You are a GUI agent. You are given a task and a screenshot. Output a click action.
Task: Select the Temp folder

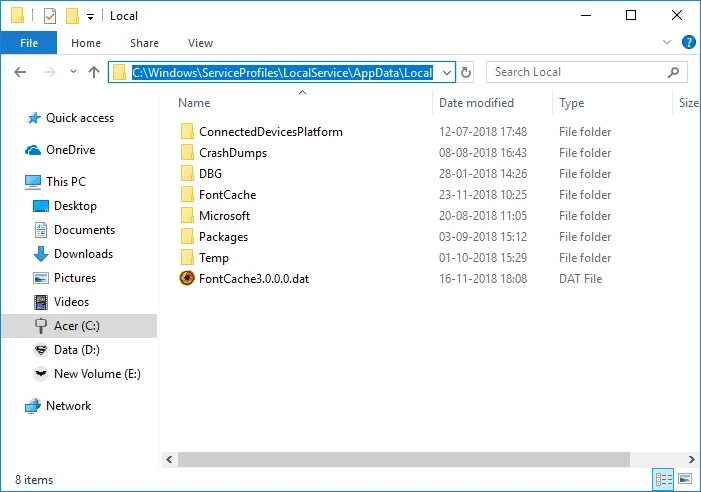[214, 258]
